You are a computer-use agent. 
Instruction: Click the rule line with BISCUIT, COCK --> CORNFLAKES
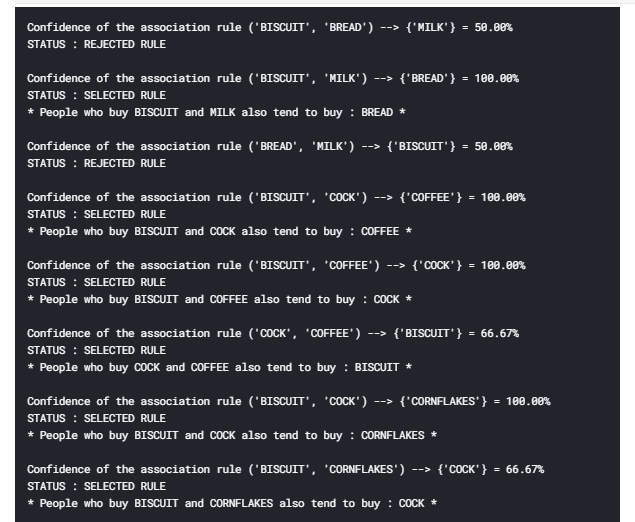click(x=288, y=401)
